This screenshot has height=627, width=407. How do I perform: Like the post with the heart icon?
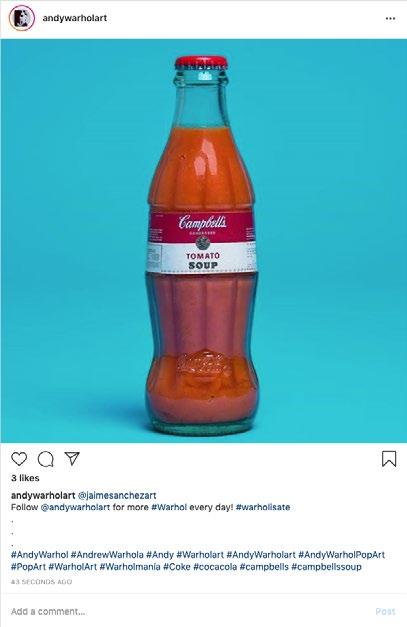(19, 459)
